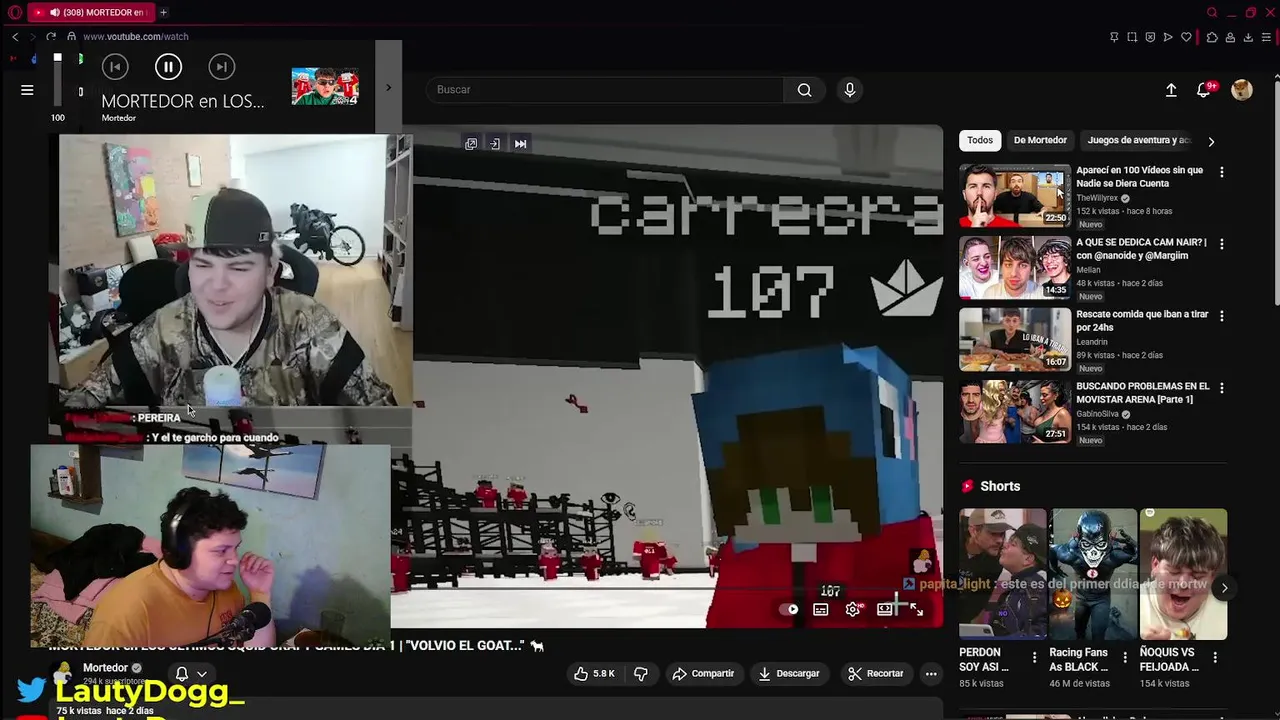1280x720 pixels.
Task: Skip to next track in media popup
Action: (222, 67)
